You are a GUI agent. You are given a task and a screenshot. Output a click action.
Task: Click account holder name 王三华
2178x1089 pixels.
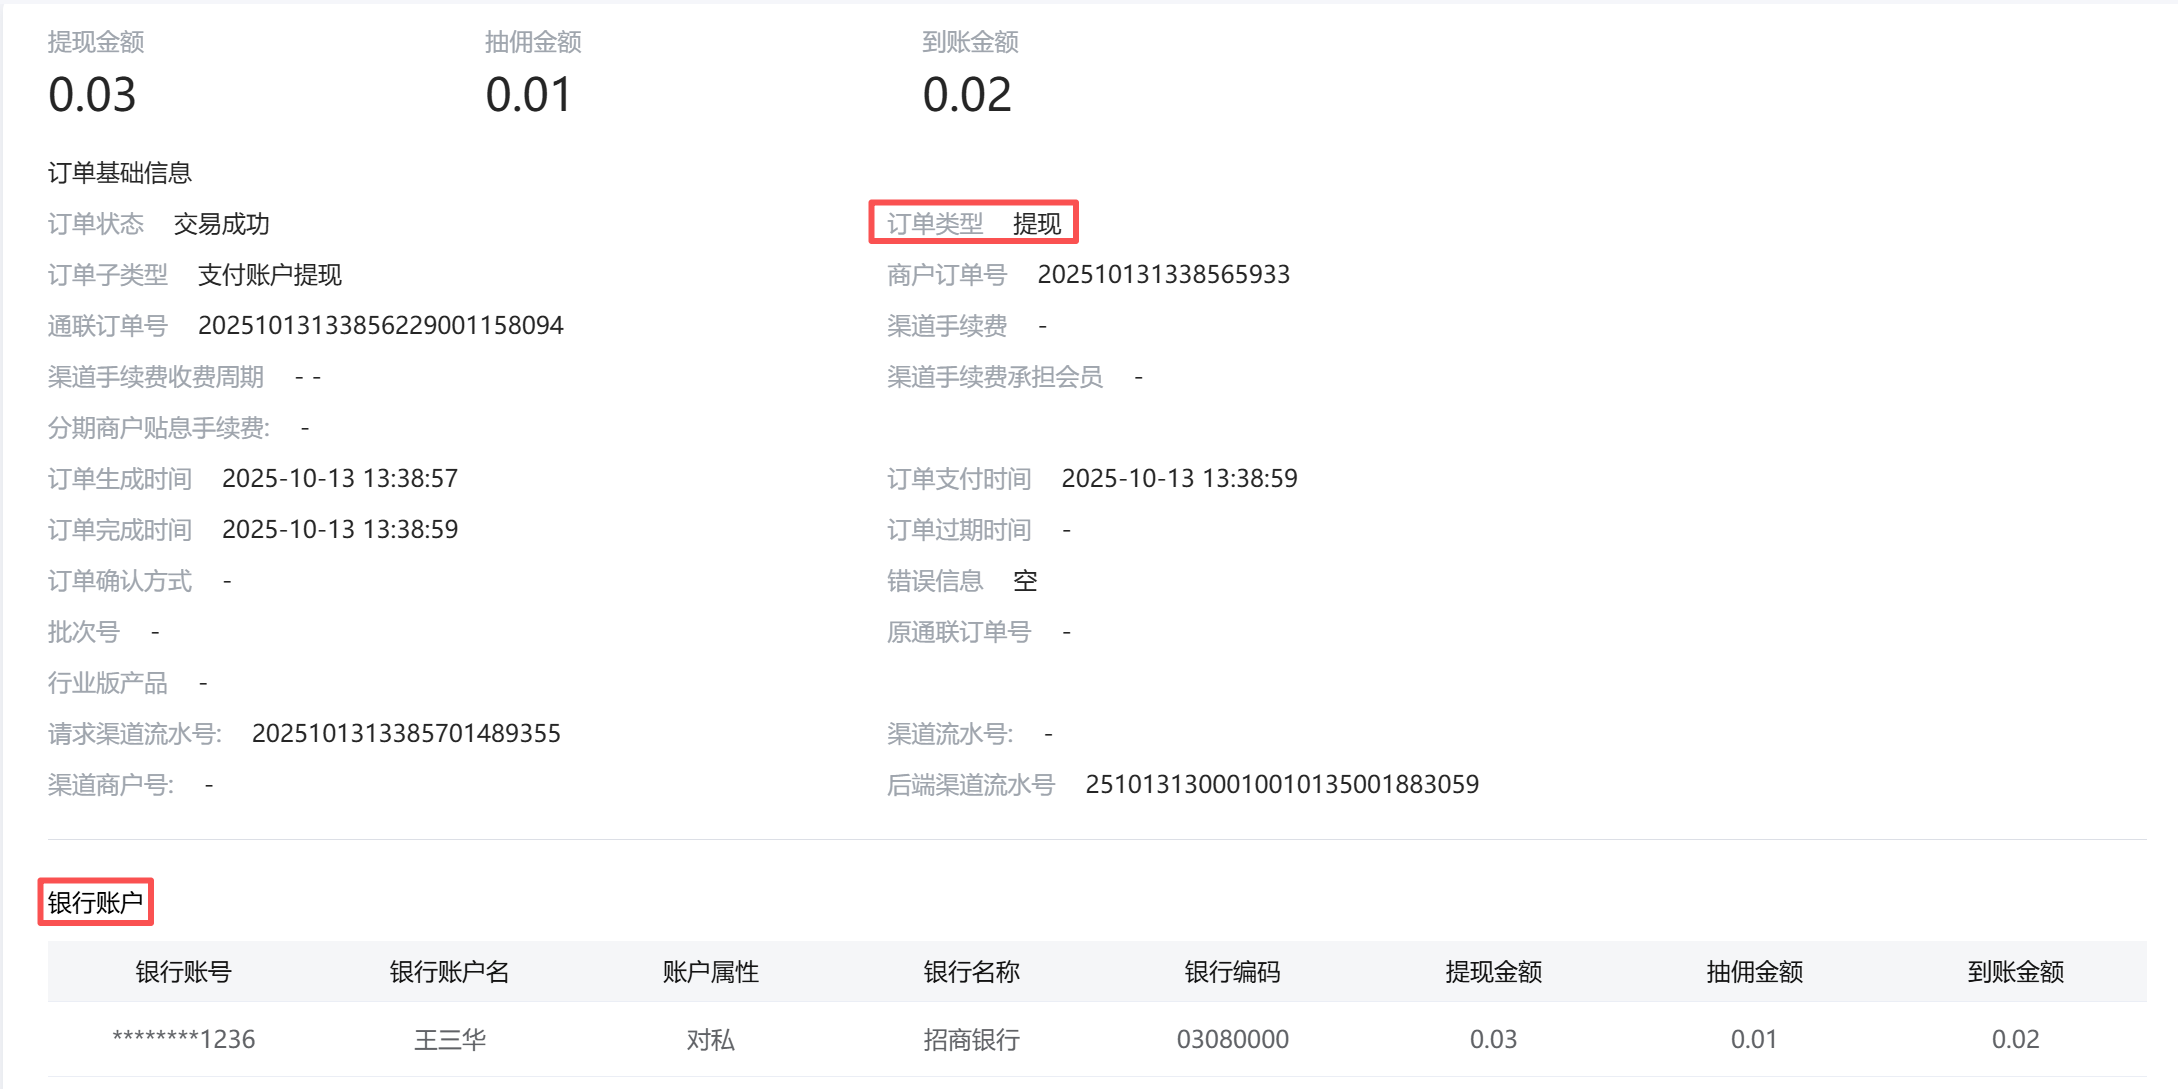[x=449, y=1040]
